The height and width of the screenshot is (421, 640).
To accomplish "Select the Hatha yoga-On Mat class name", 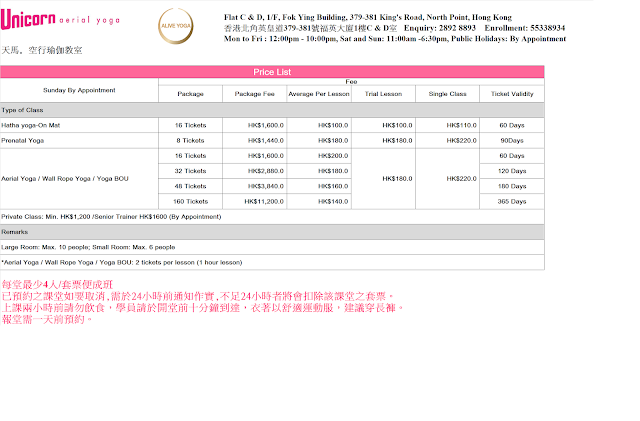I will click(x=31, y=125).
